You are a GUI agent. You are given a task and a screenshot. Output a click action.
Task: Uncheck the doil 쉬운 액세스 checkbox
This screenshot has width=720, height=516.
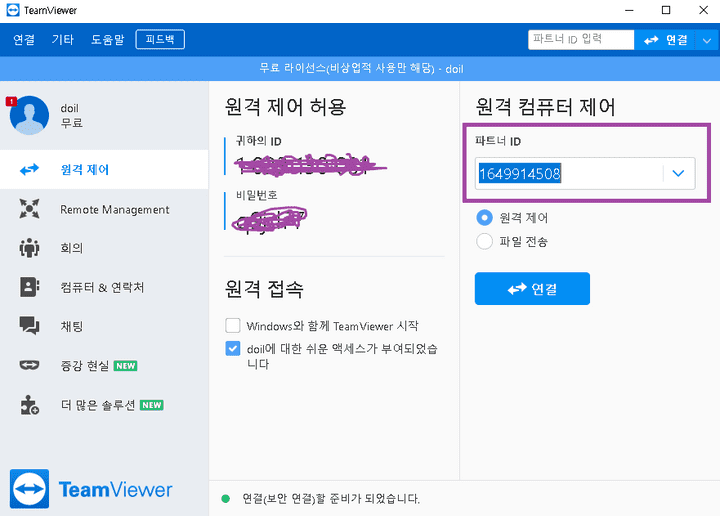233,348
